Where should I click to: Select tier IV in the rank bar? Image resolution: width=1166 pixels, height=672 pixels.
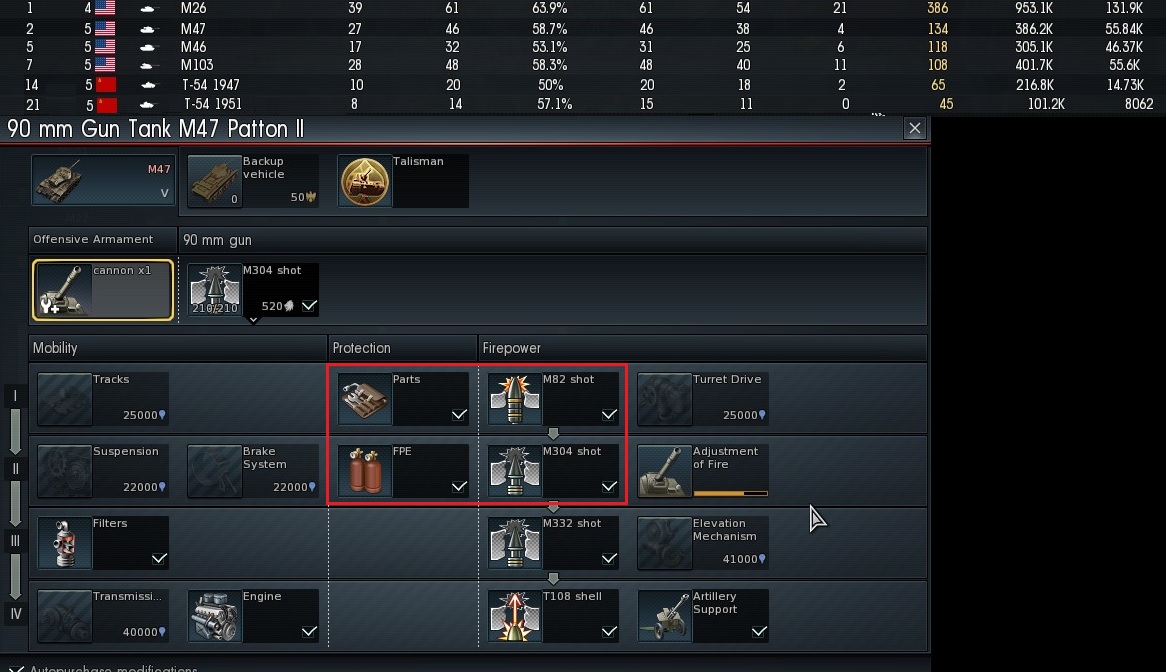[x=15, y=614]
